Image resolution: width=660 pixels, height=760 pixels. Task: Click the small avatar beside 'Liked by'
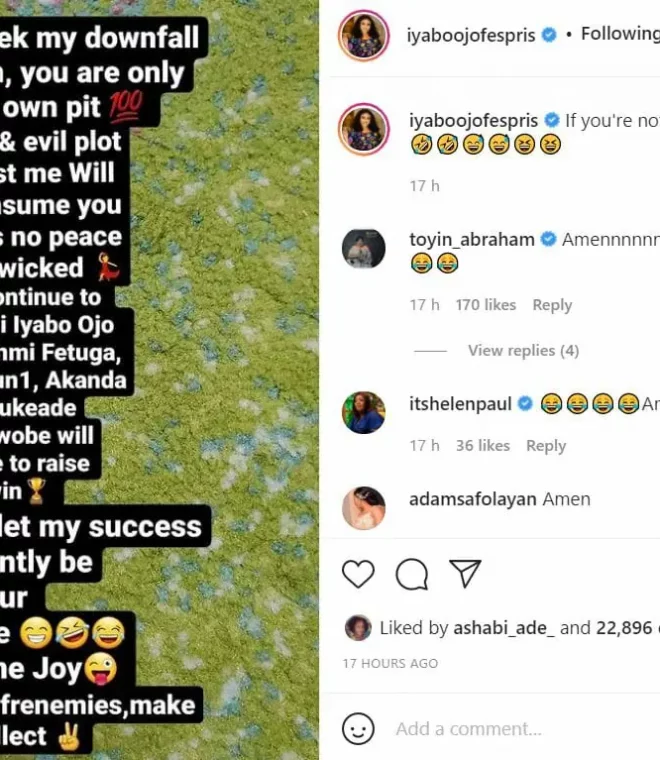358,628
